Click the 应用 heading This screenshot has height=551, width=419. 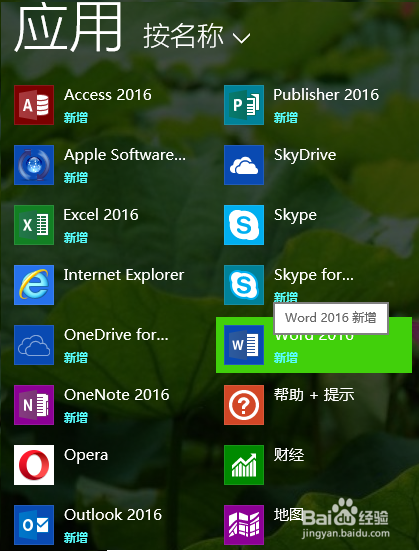[x=68, y=28]
